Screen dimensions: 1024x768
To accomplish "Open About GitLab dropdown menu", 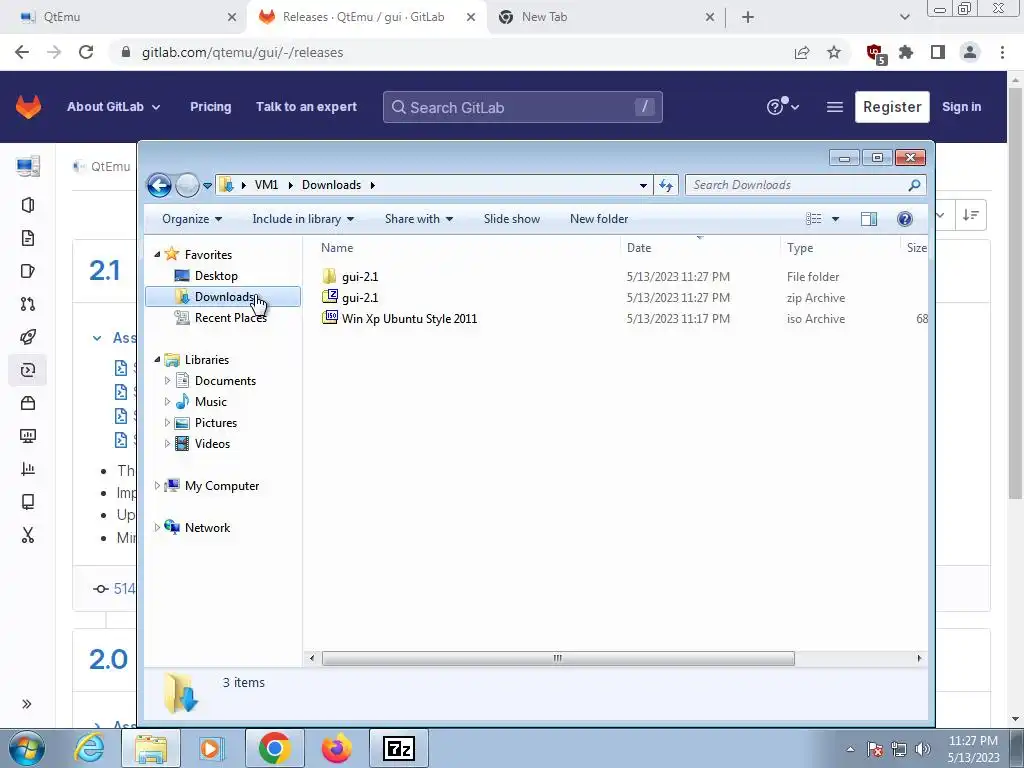I will point(114,107).
